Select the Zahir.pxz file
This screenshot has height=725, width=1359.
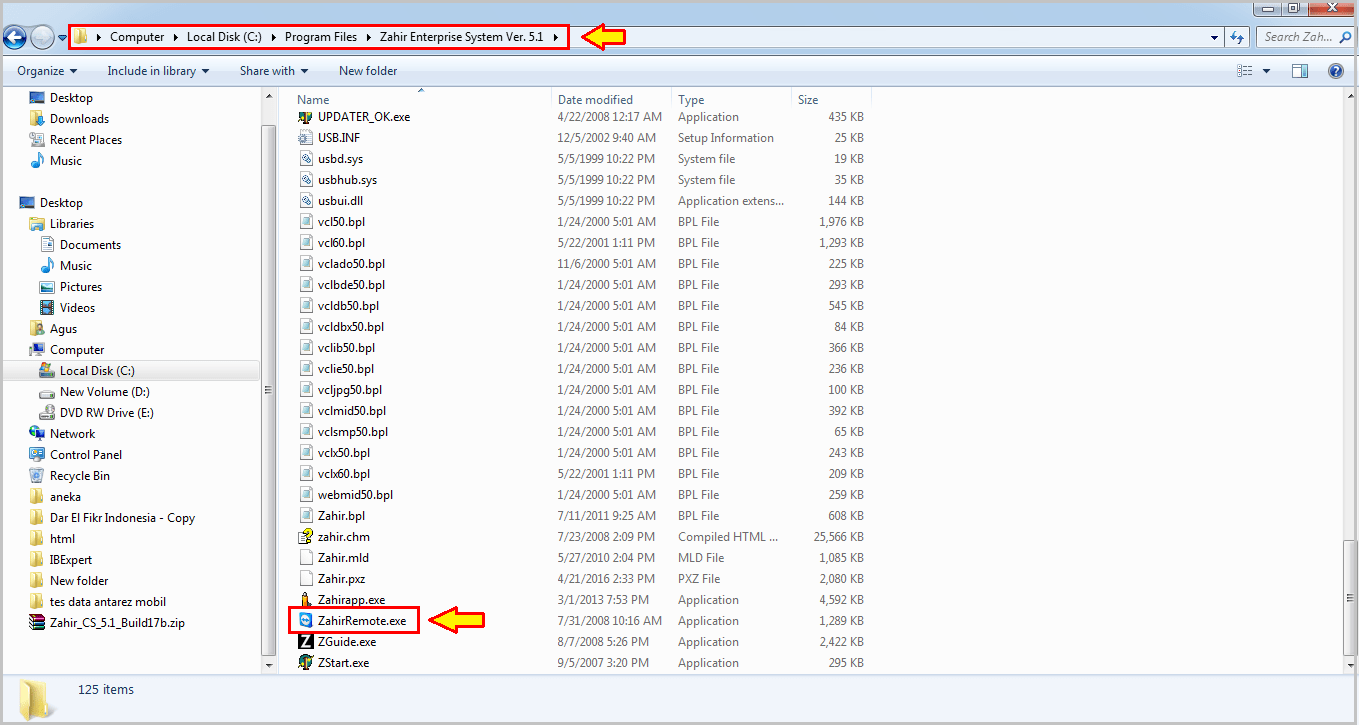(x=341, y=579)
